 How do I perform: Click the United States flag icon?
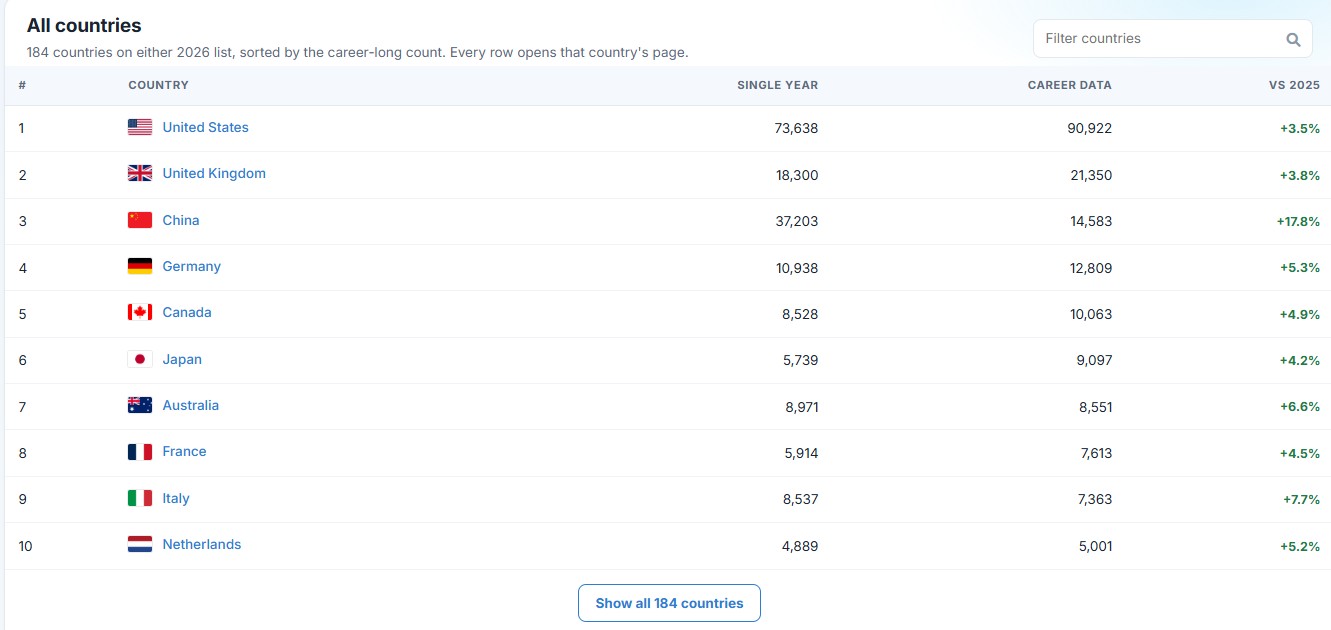pyautogui.click(x=140, y=127)
